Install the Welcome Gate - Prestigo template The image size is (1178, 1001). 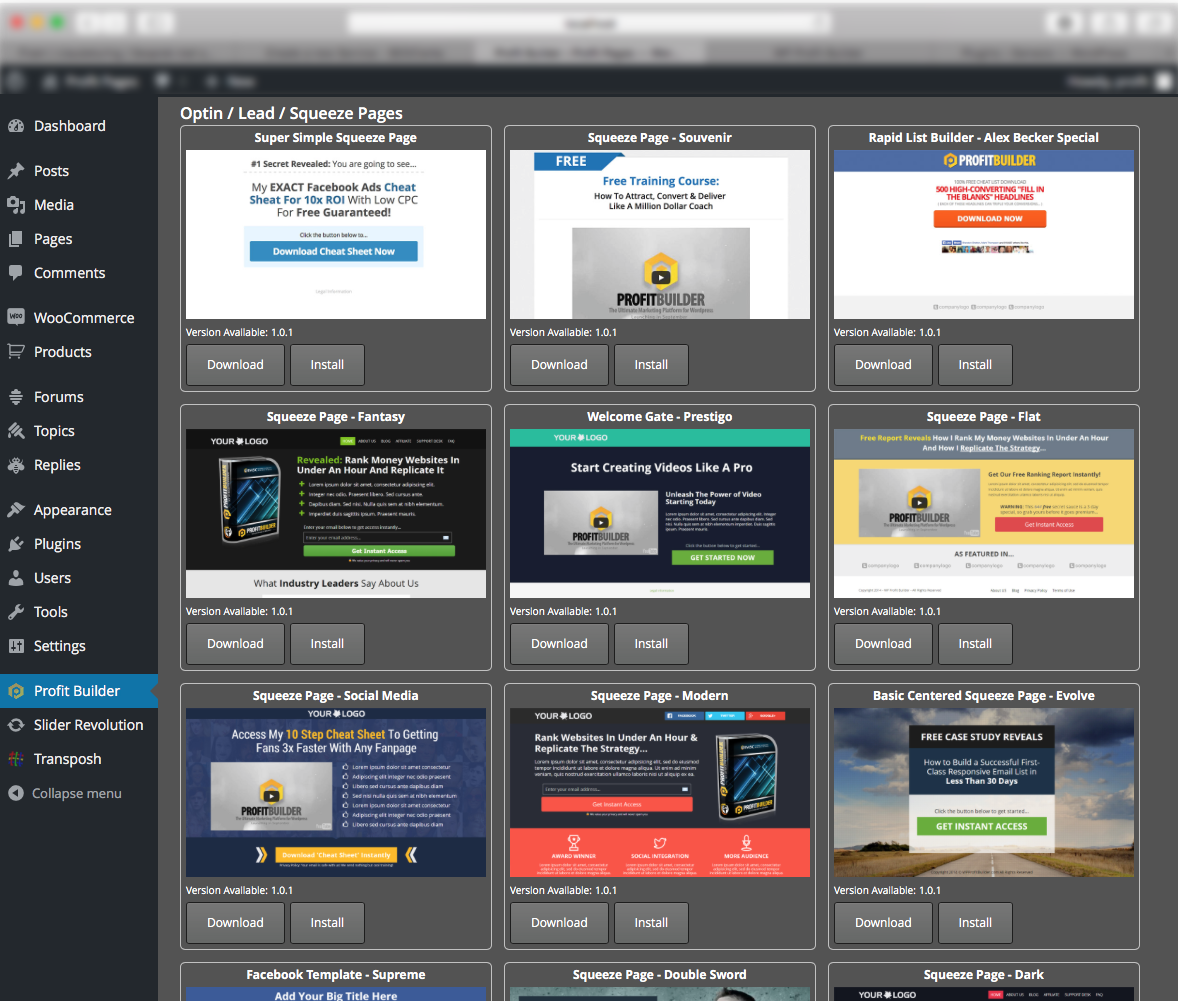point(651,644)
